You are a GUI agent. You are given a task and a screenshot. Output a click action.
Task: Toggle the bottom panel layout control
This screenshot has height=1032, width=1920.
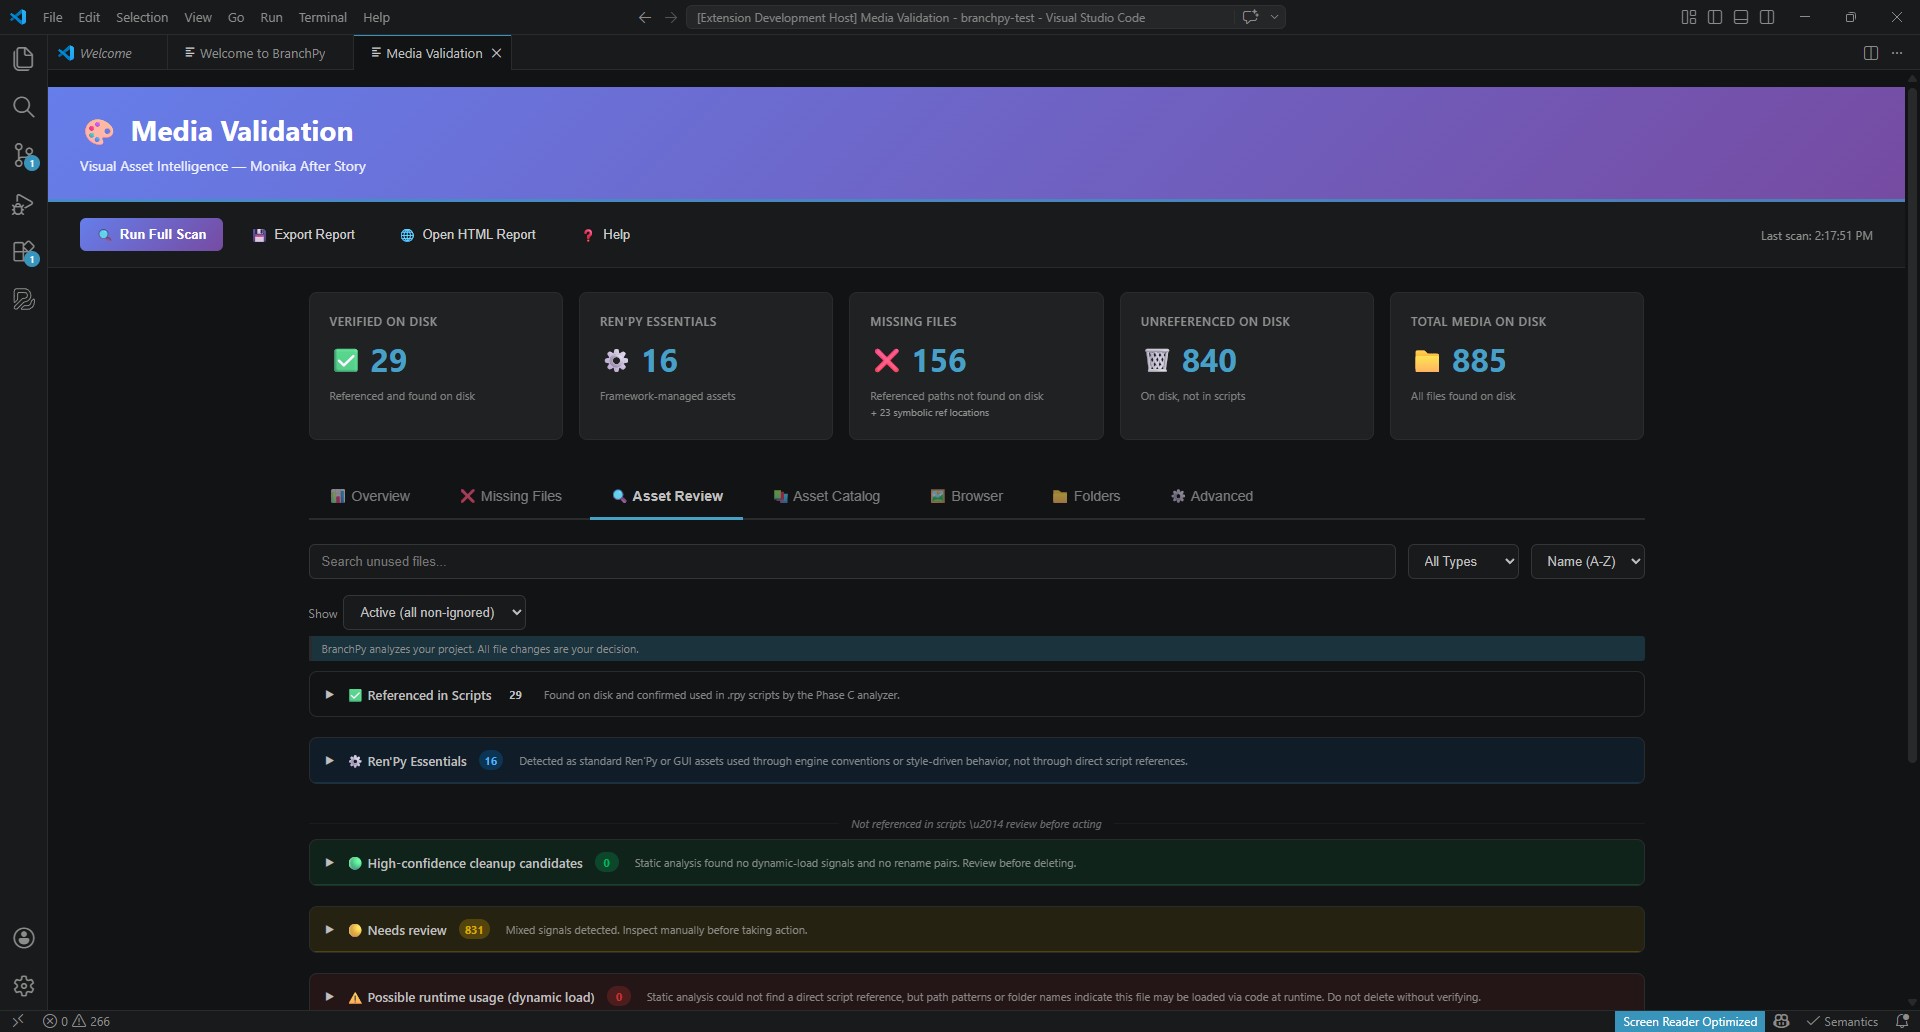(1740, 16)
